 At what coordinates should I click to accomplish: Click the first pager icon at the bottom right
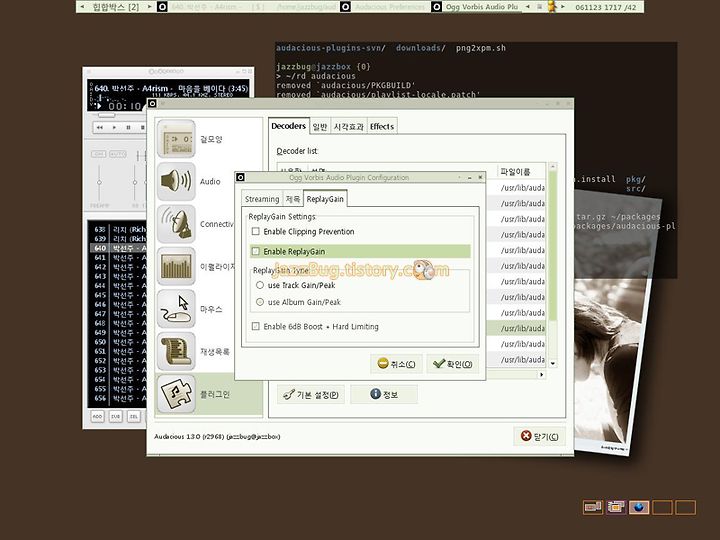[593, 507]
